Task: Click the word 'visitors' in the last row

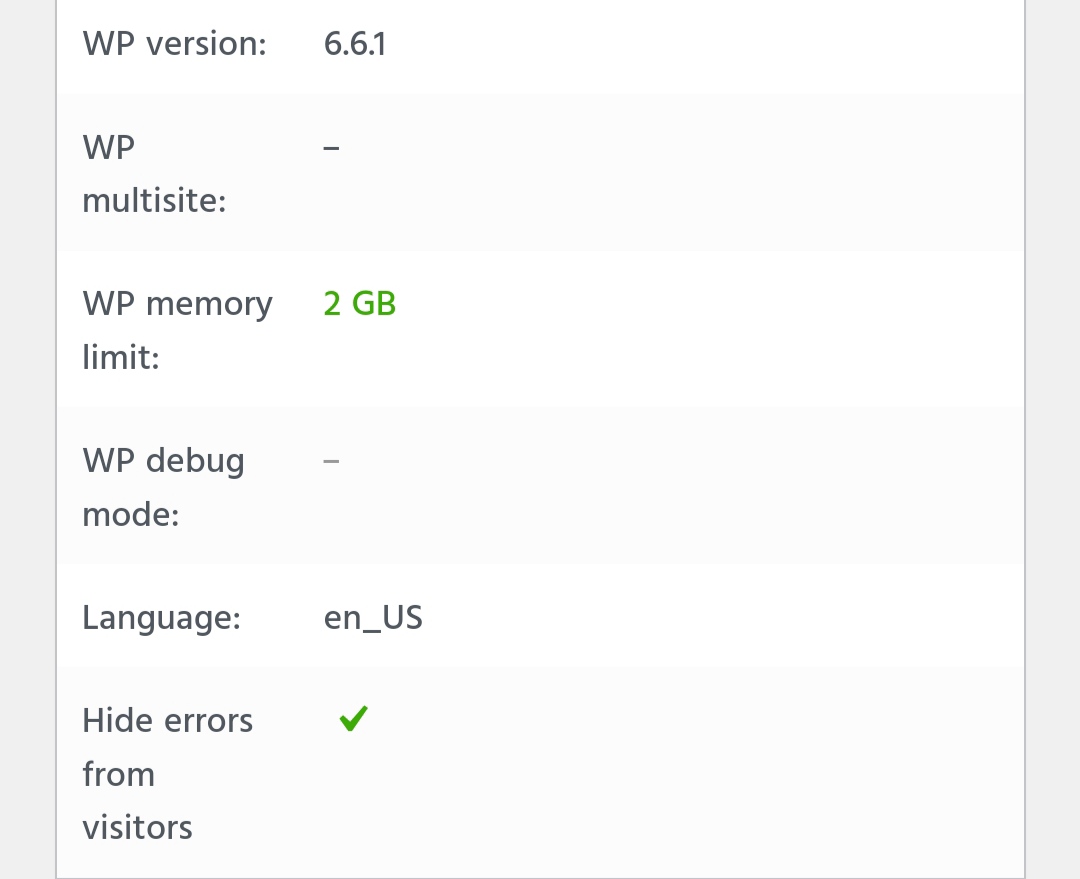Action: [138, 828]
